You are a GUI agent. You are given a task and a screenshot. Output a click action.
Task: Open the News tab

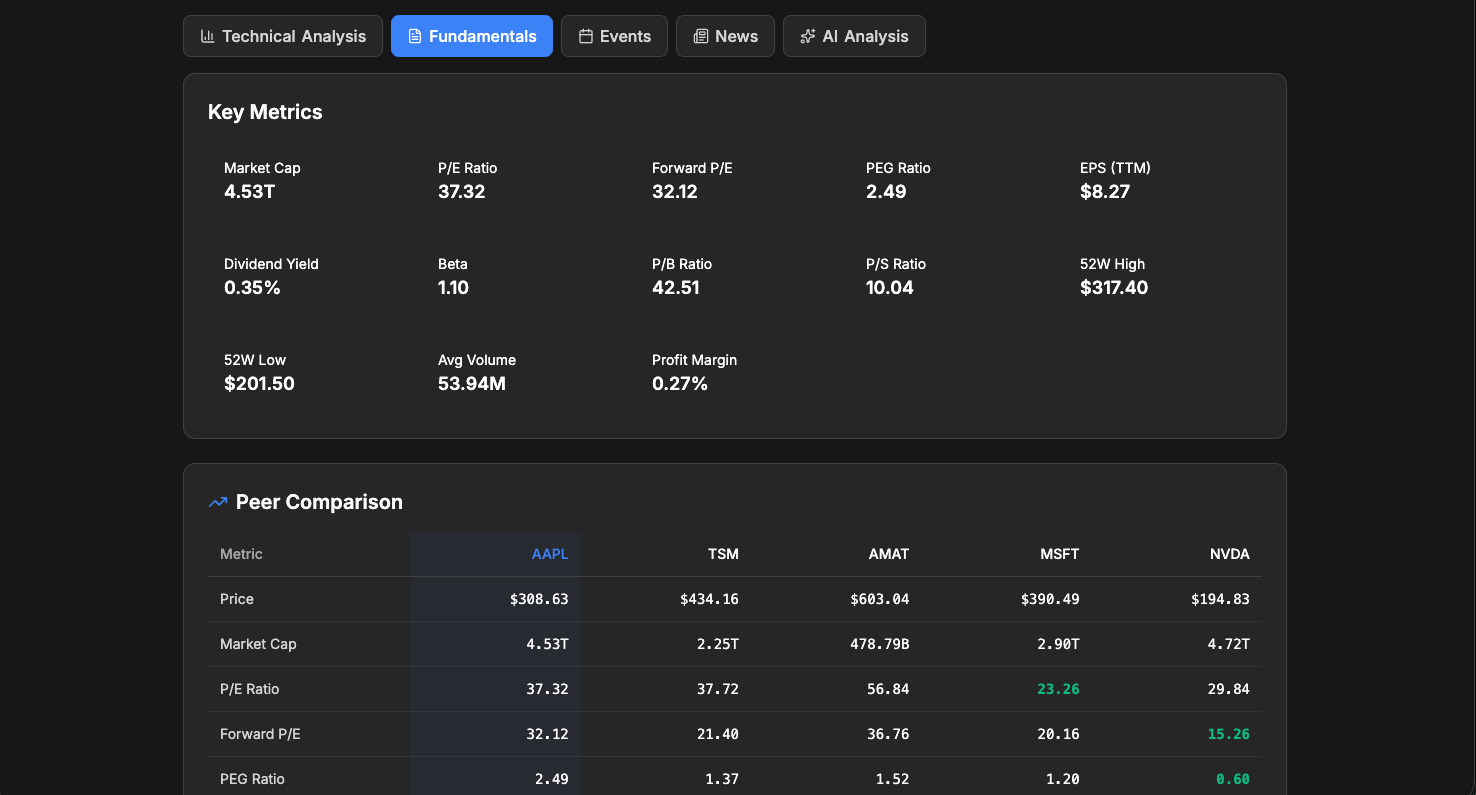coord(725,36)
